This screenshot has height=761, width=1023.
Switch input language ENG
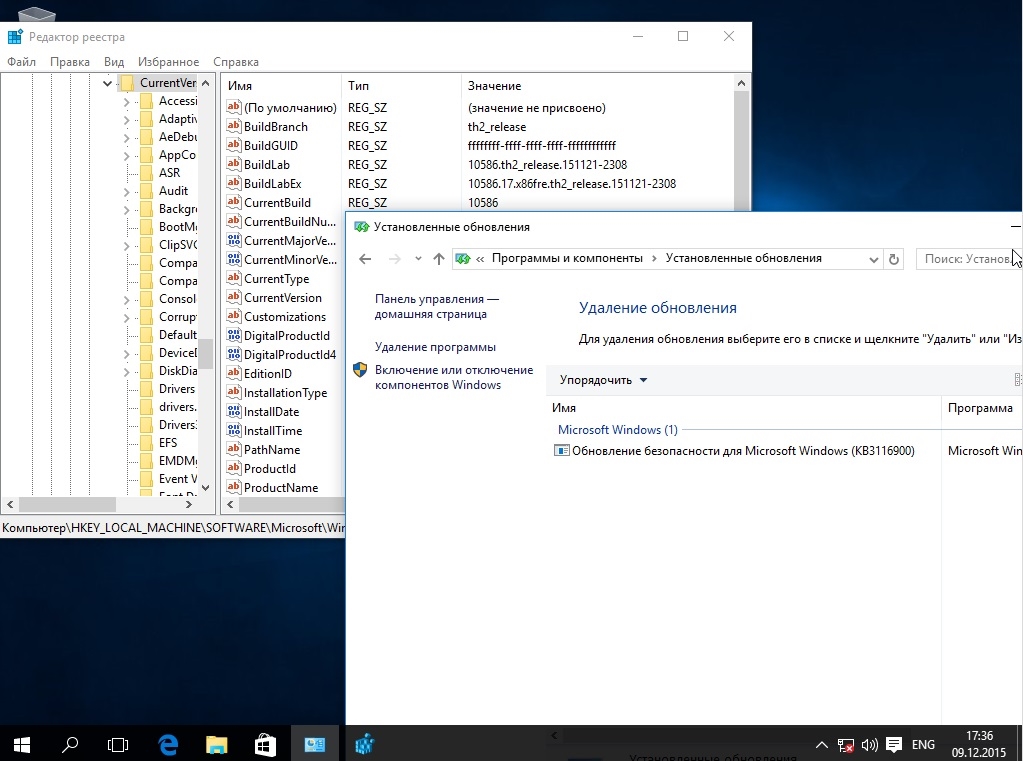[923, 745]
